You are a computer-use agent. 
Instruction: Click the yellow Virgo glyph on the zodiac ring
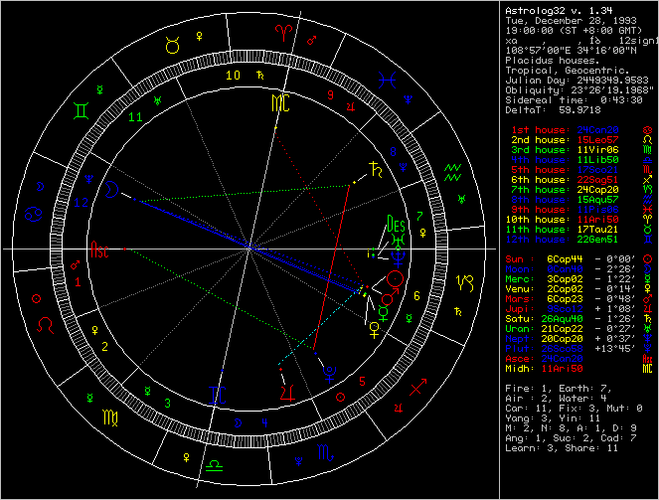(111, 417)
